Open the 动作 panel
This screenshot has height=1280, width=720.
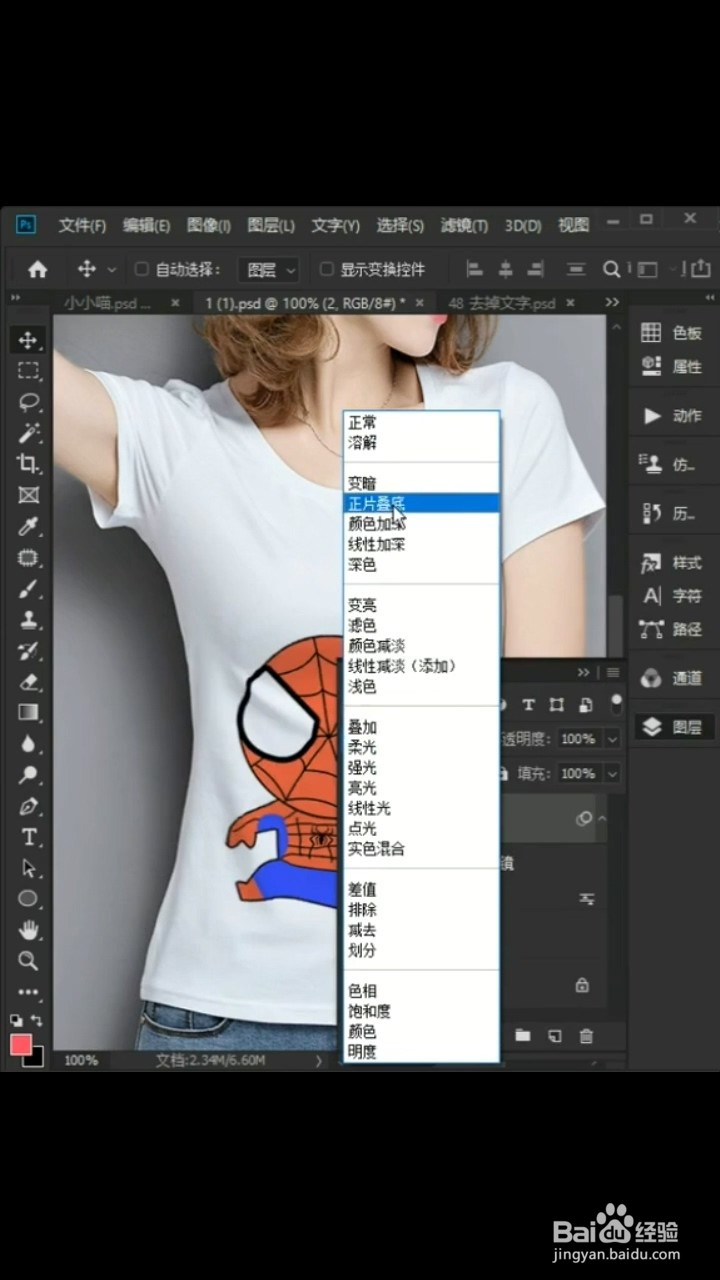pos(672,416)
